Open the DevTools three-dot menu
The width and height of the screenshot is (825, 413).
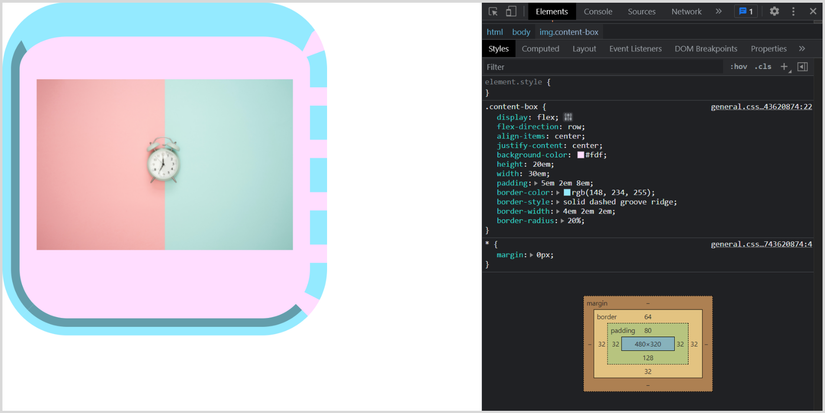[x=793, y=11]
